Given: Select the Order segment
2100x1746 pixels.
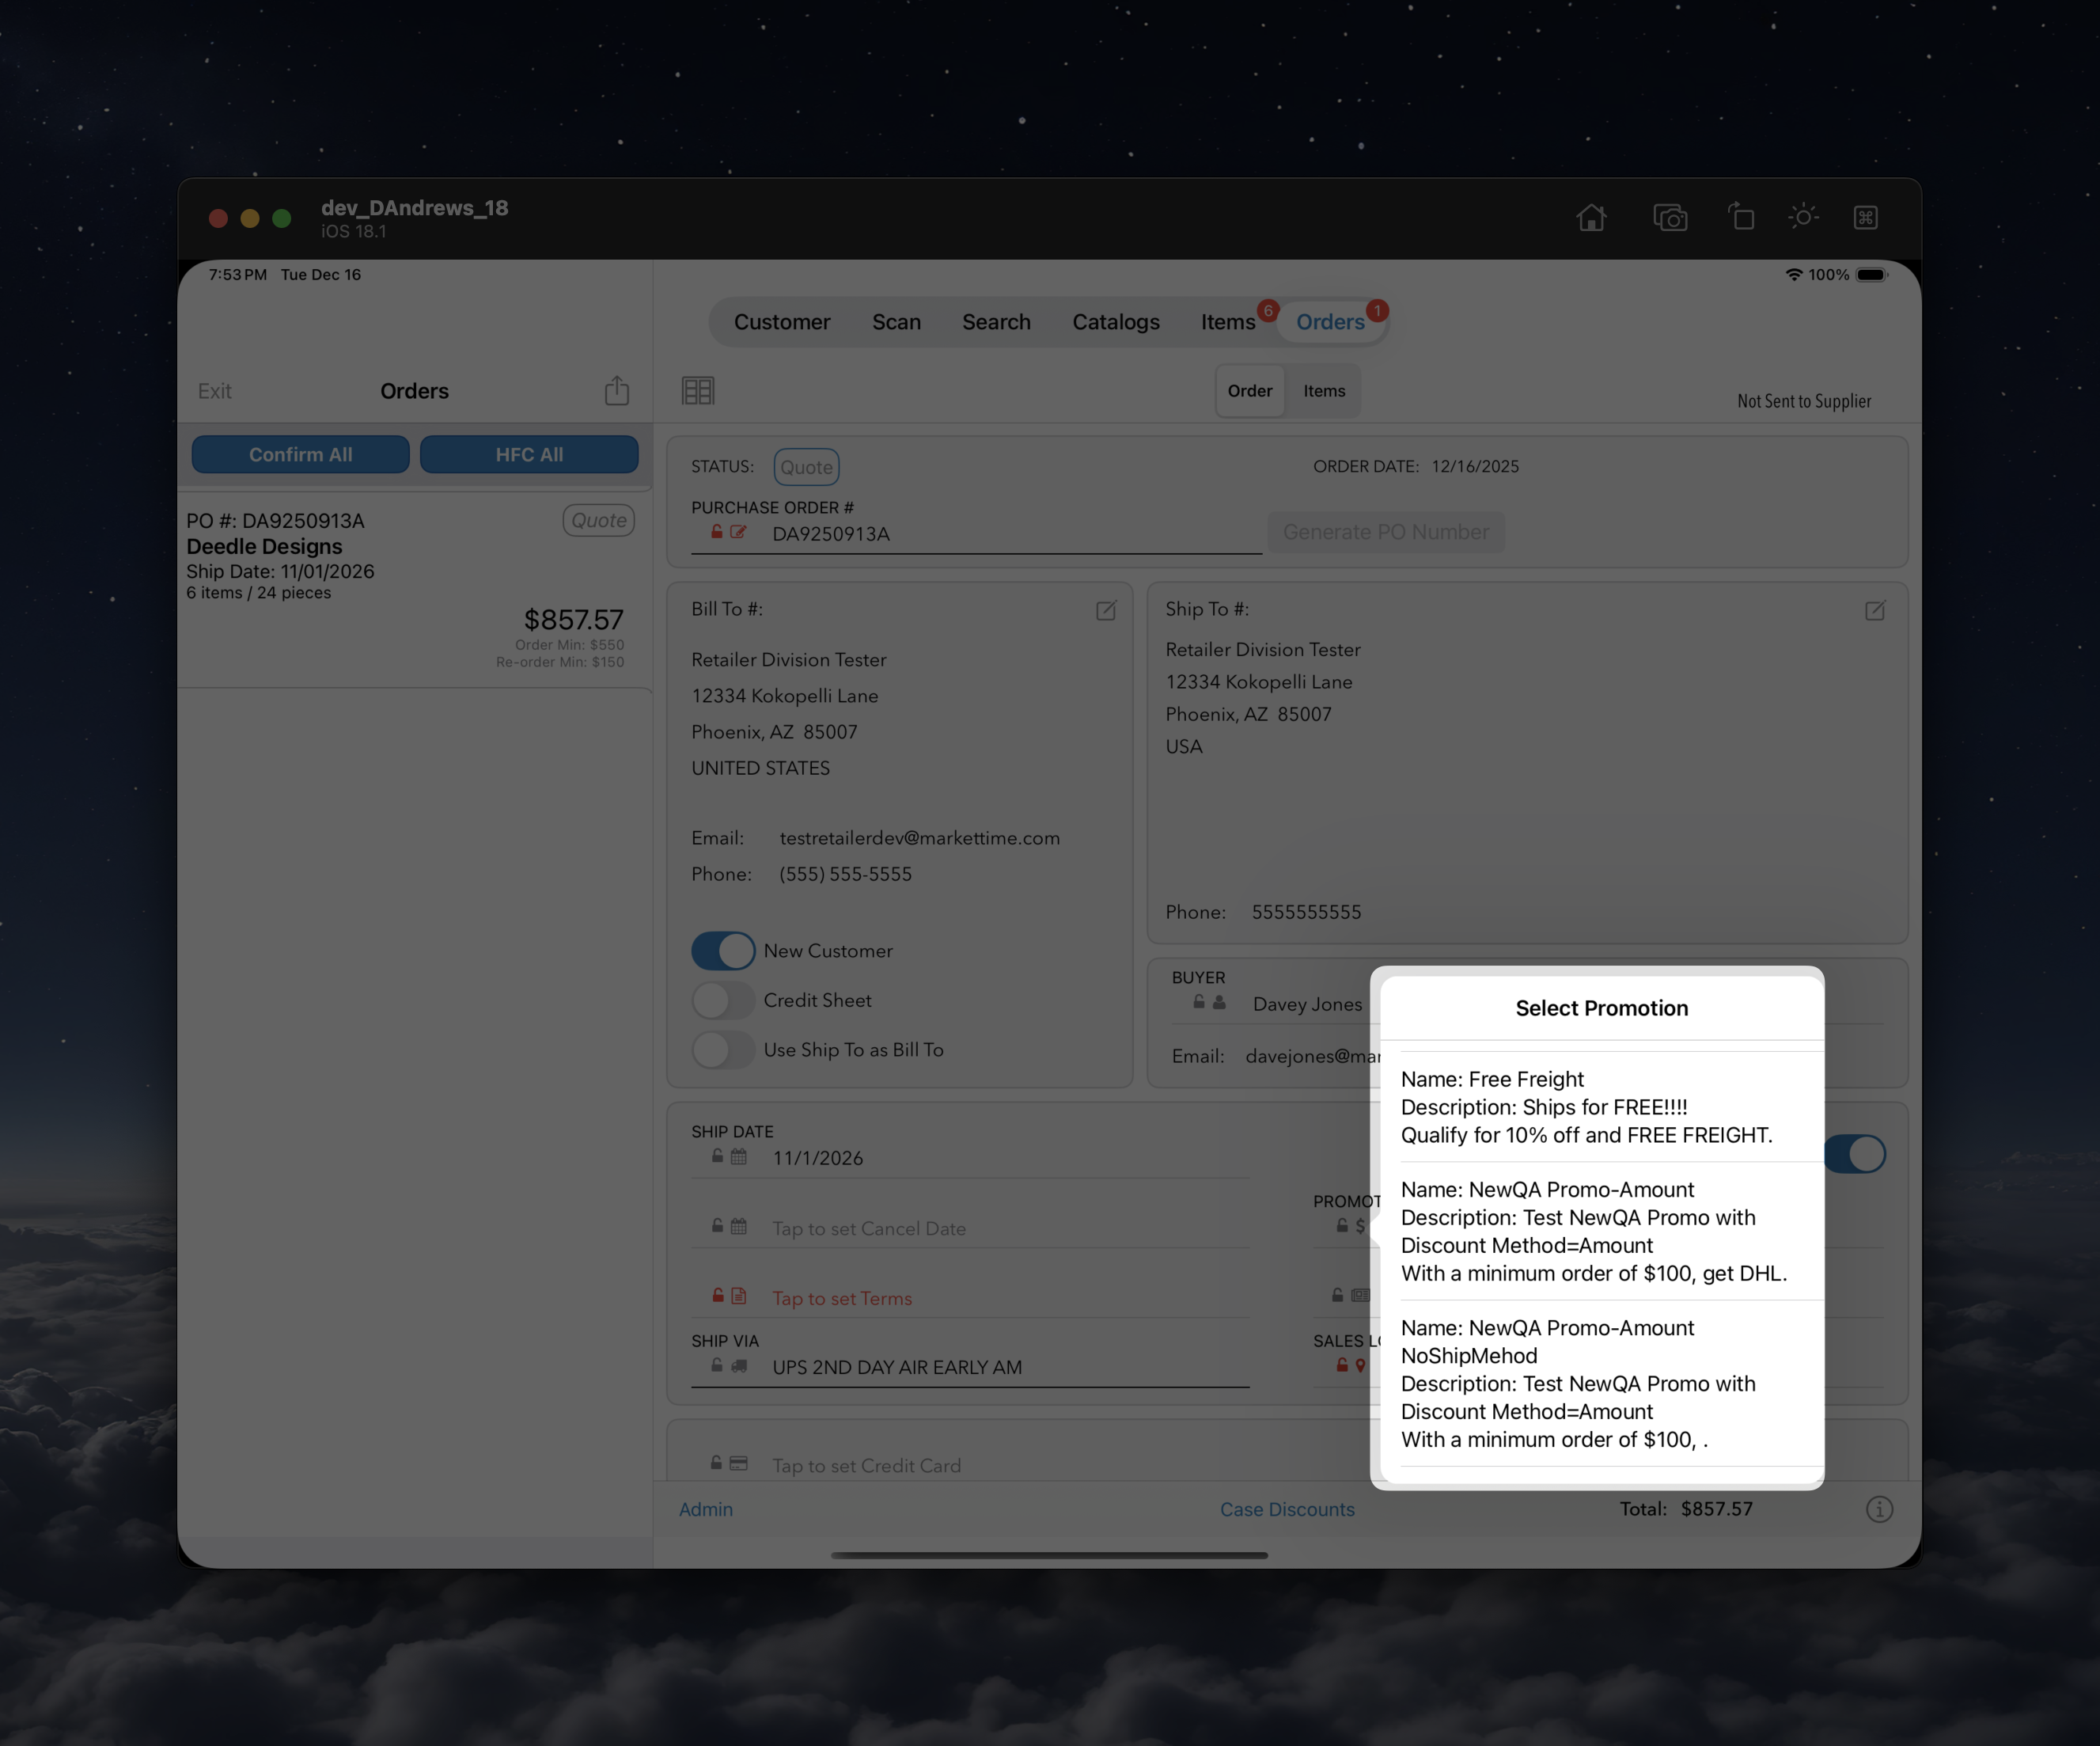Looking at the screenshot, I should (x=1250, y=391).
